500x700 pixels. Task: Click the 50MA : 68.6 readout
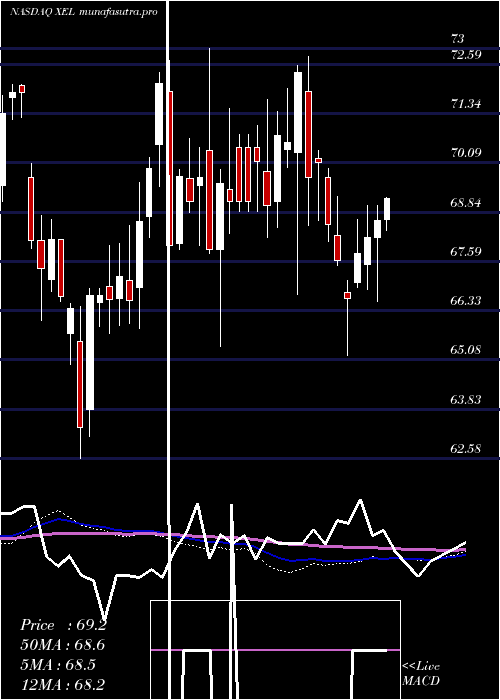63,645
